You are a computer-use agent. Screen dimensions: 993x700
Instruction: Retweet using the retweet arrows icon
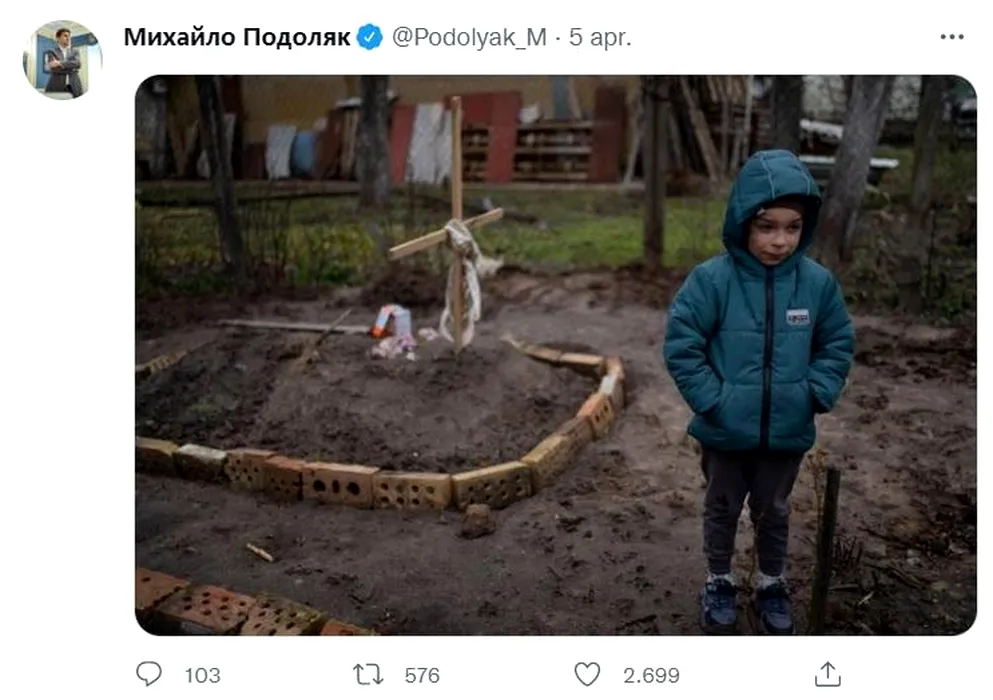368,675
